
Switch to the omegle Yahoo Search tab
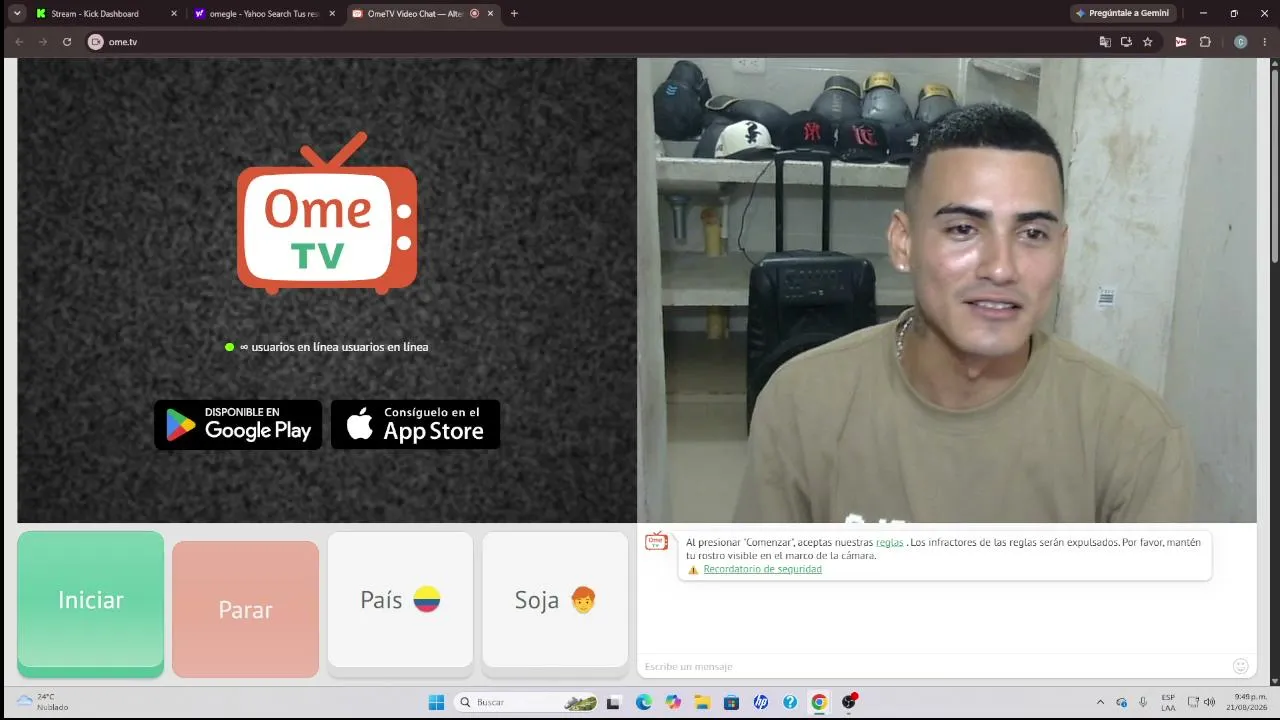264,14
